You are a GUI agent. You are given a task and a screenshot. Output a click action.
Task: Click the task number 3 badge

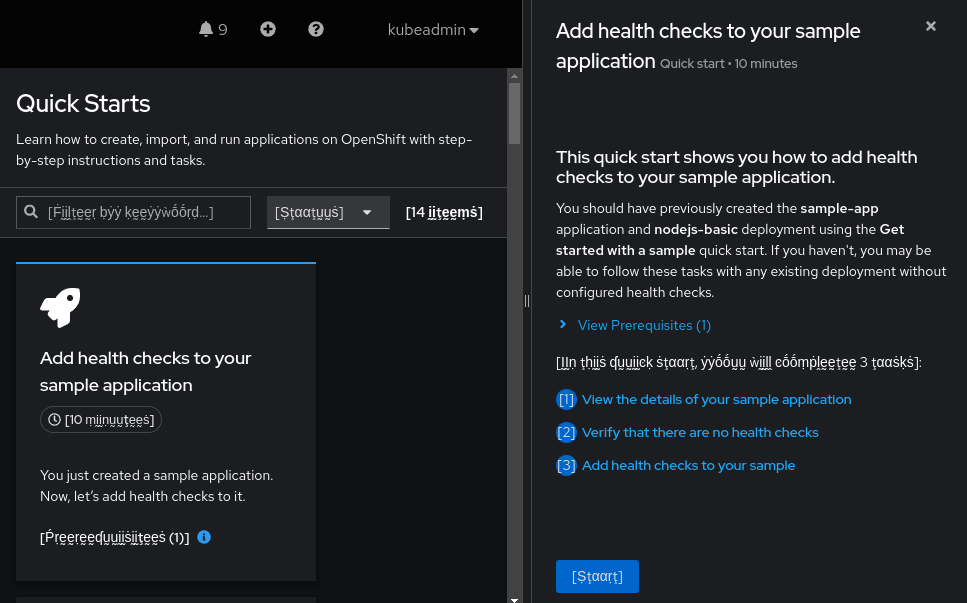tap(566, 466)
